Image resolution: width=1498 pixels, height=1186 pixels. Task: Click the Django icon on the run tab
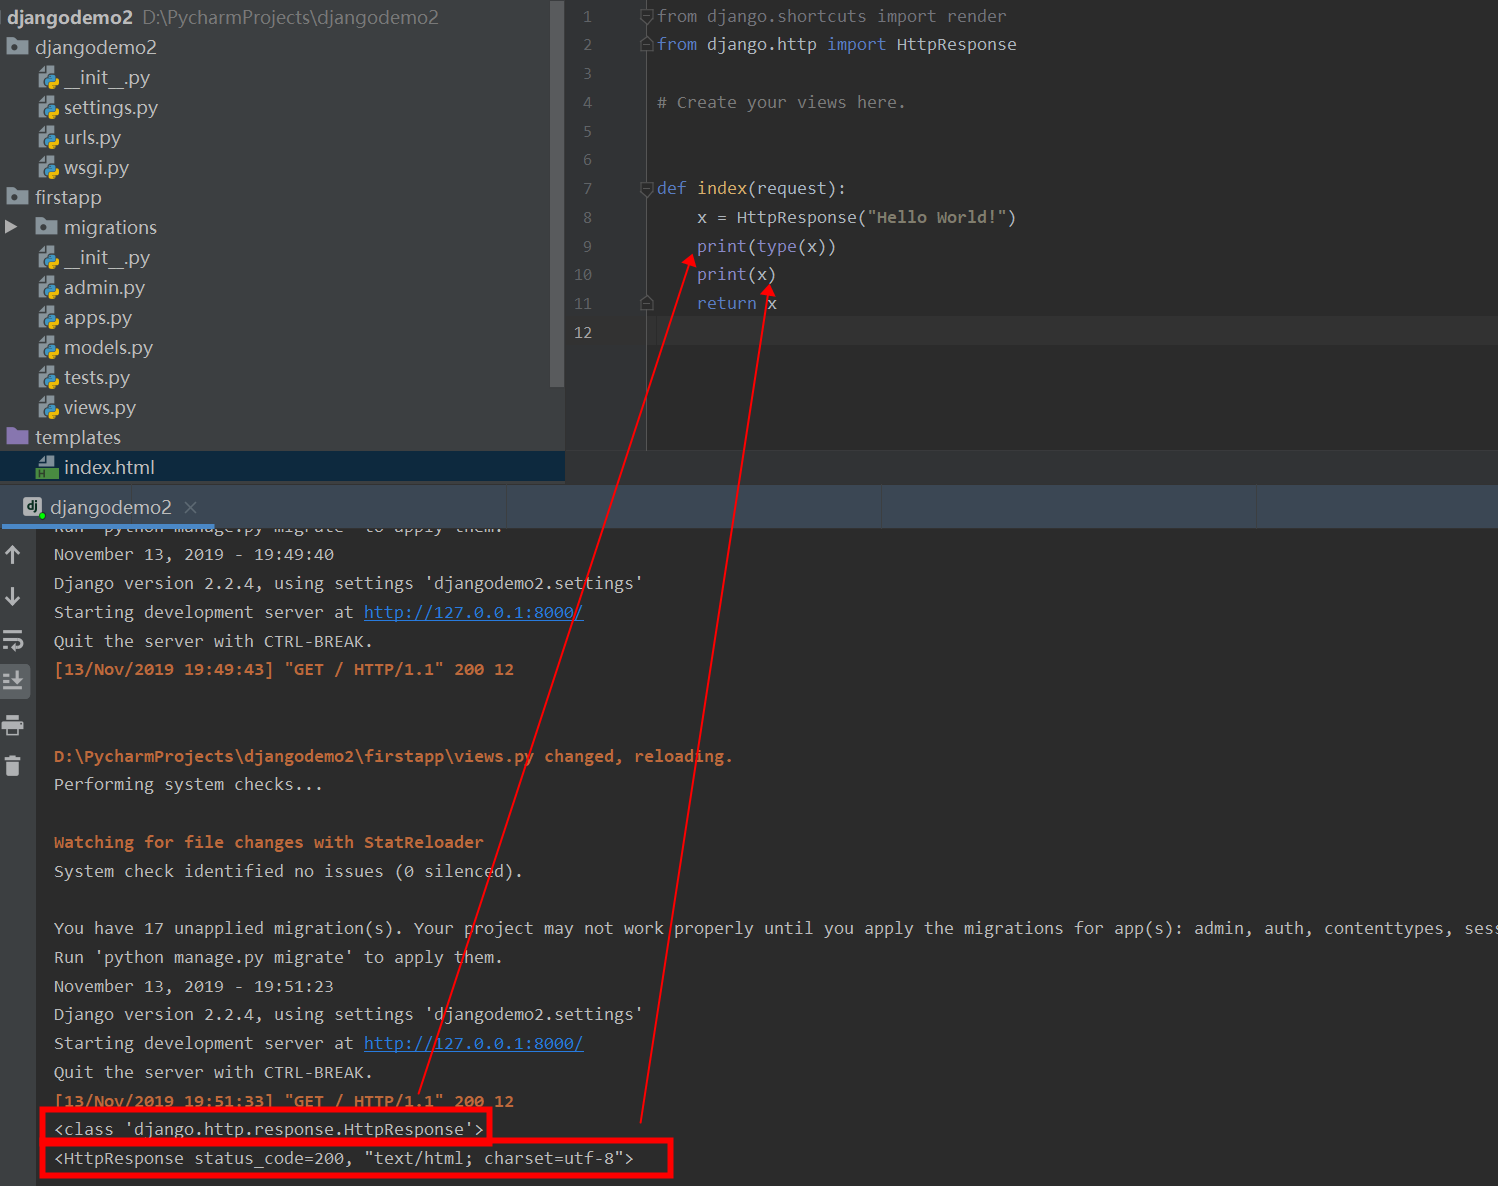(33, 507)
